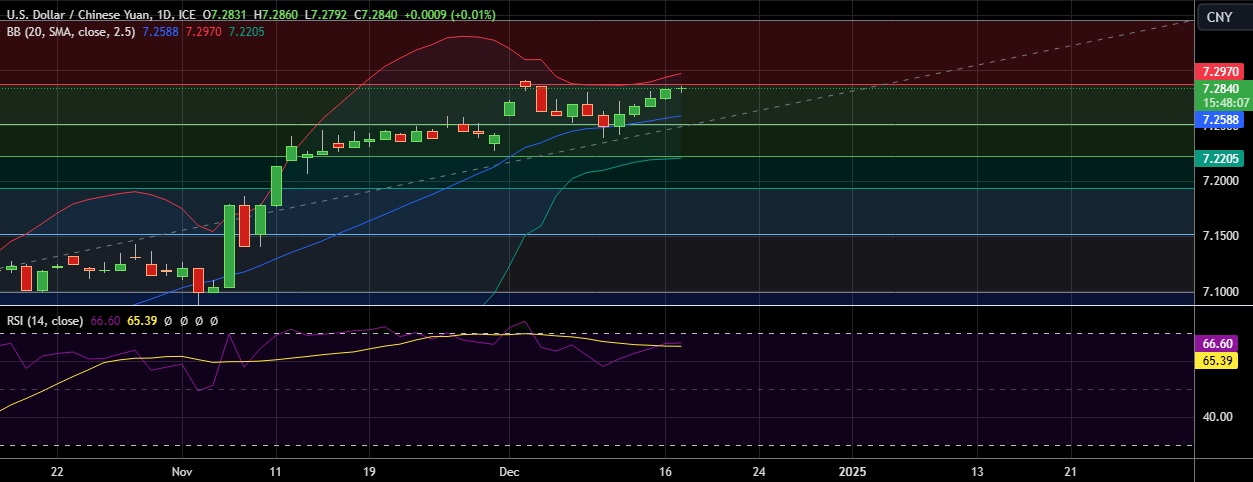Click the blue 7.2588 value in BB legend

coord(161,32)
